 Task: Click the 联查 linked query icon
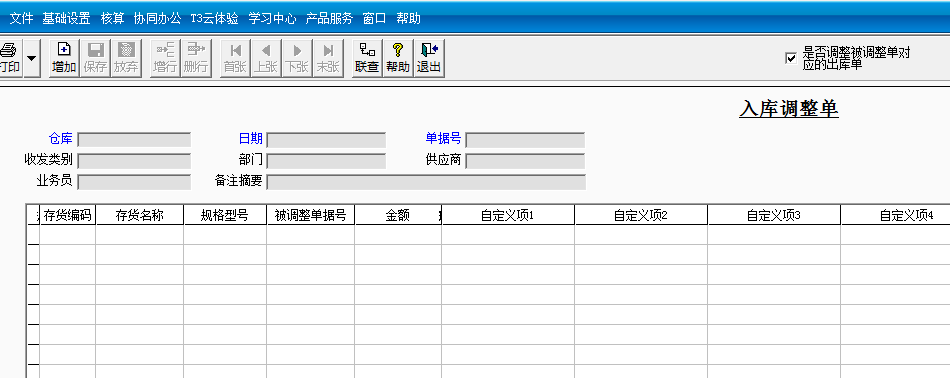367,58
